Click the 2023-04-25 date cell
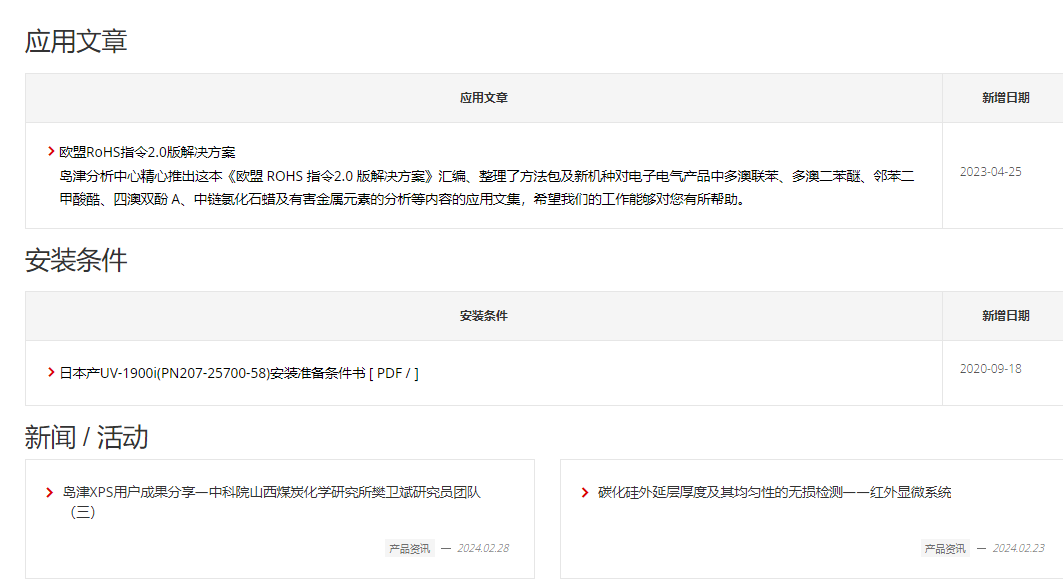The height and width of the screenshot is (586, 1063). 990,172
